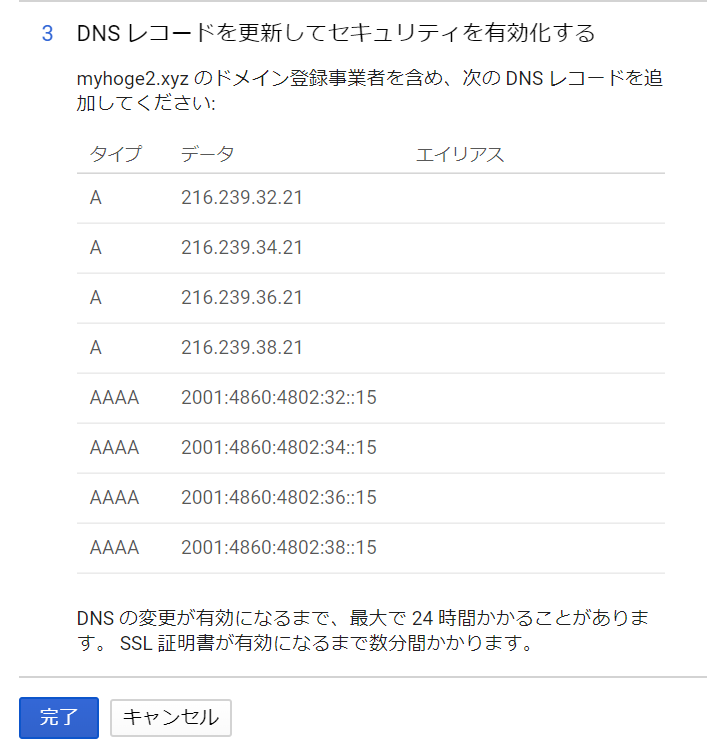Select the IP address 216.239.38.21
707x752 pixels.
(x=241, y=348)
